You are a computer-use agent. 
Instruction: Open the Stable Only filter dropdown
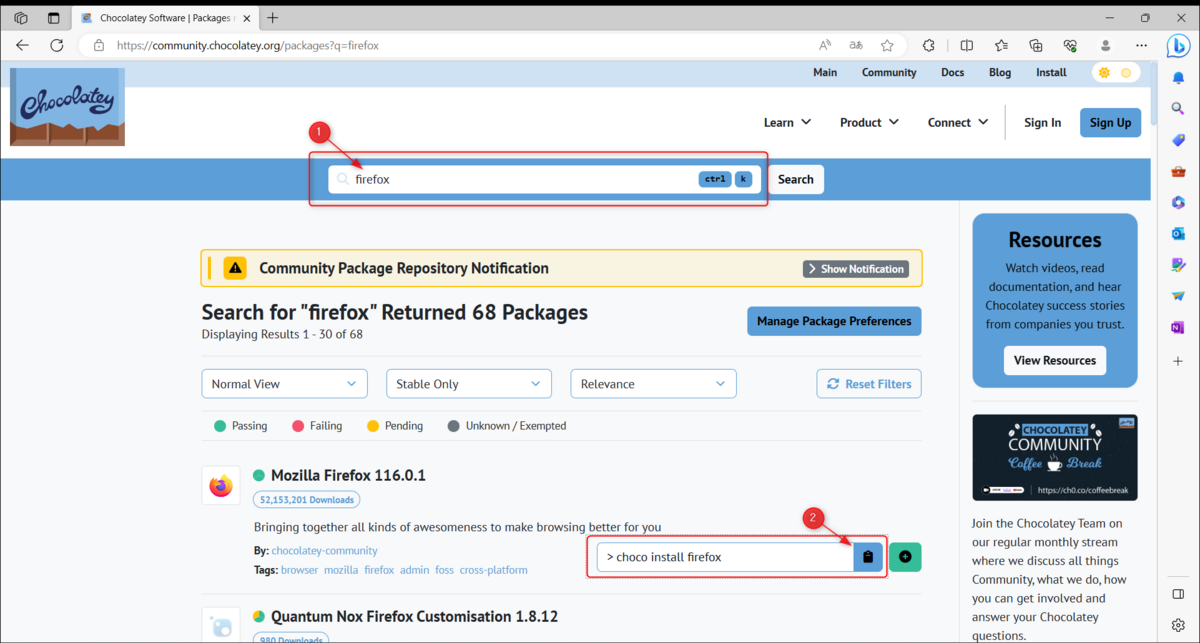(469, 384)
